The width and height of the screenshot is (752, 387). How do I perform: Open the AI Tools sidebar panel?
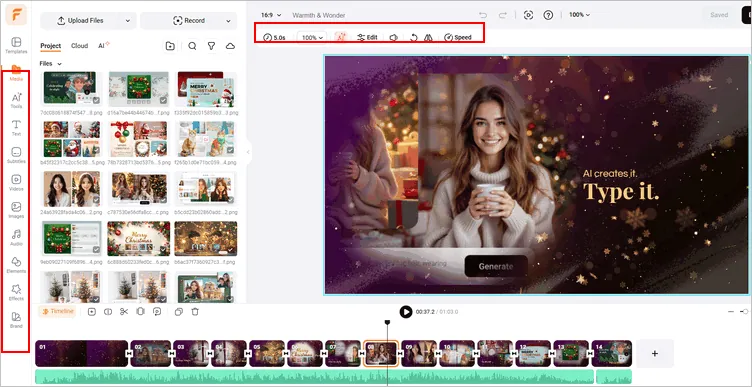(x=16, y=100)
